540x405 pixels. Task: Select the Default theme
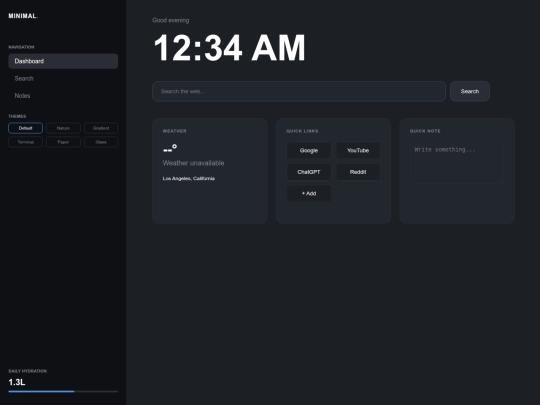(25, 128)
